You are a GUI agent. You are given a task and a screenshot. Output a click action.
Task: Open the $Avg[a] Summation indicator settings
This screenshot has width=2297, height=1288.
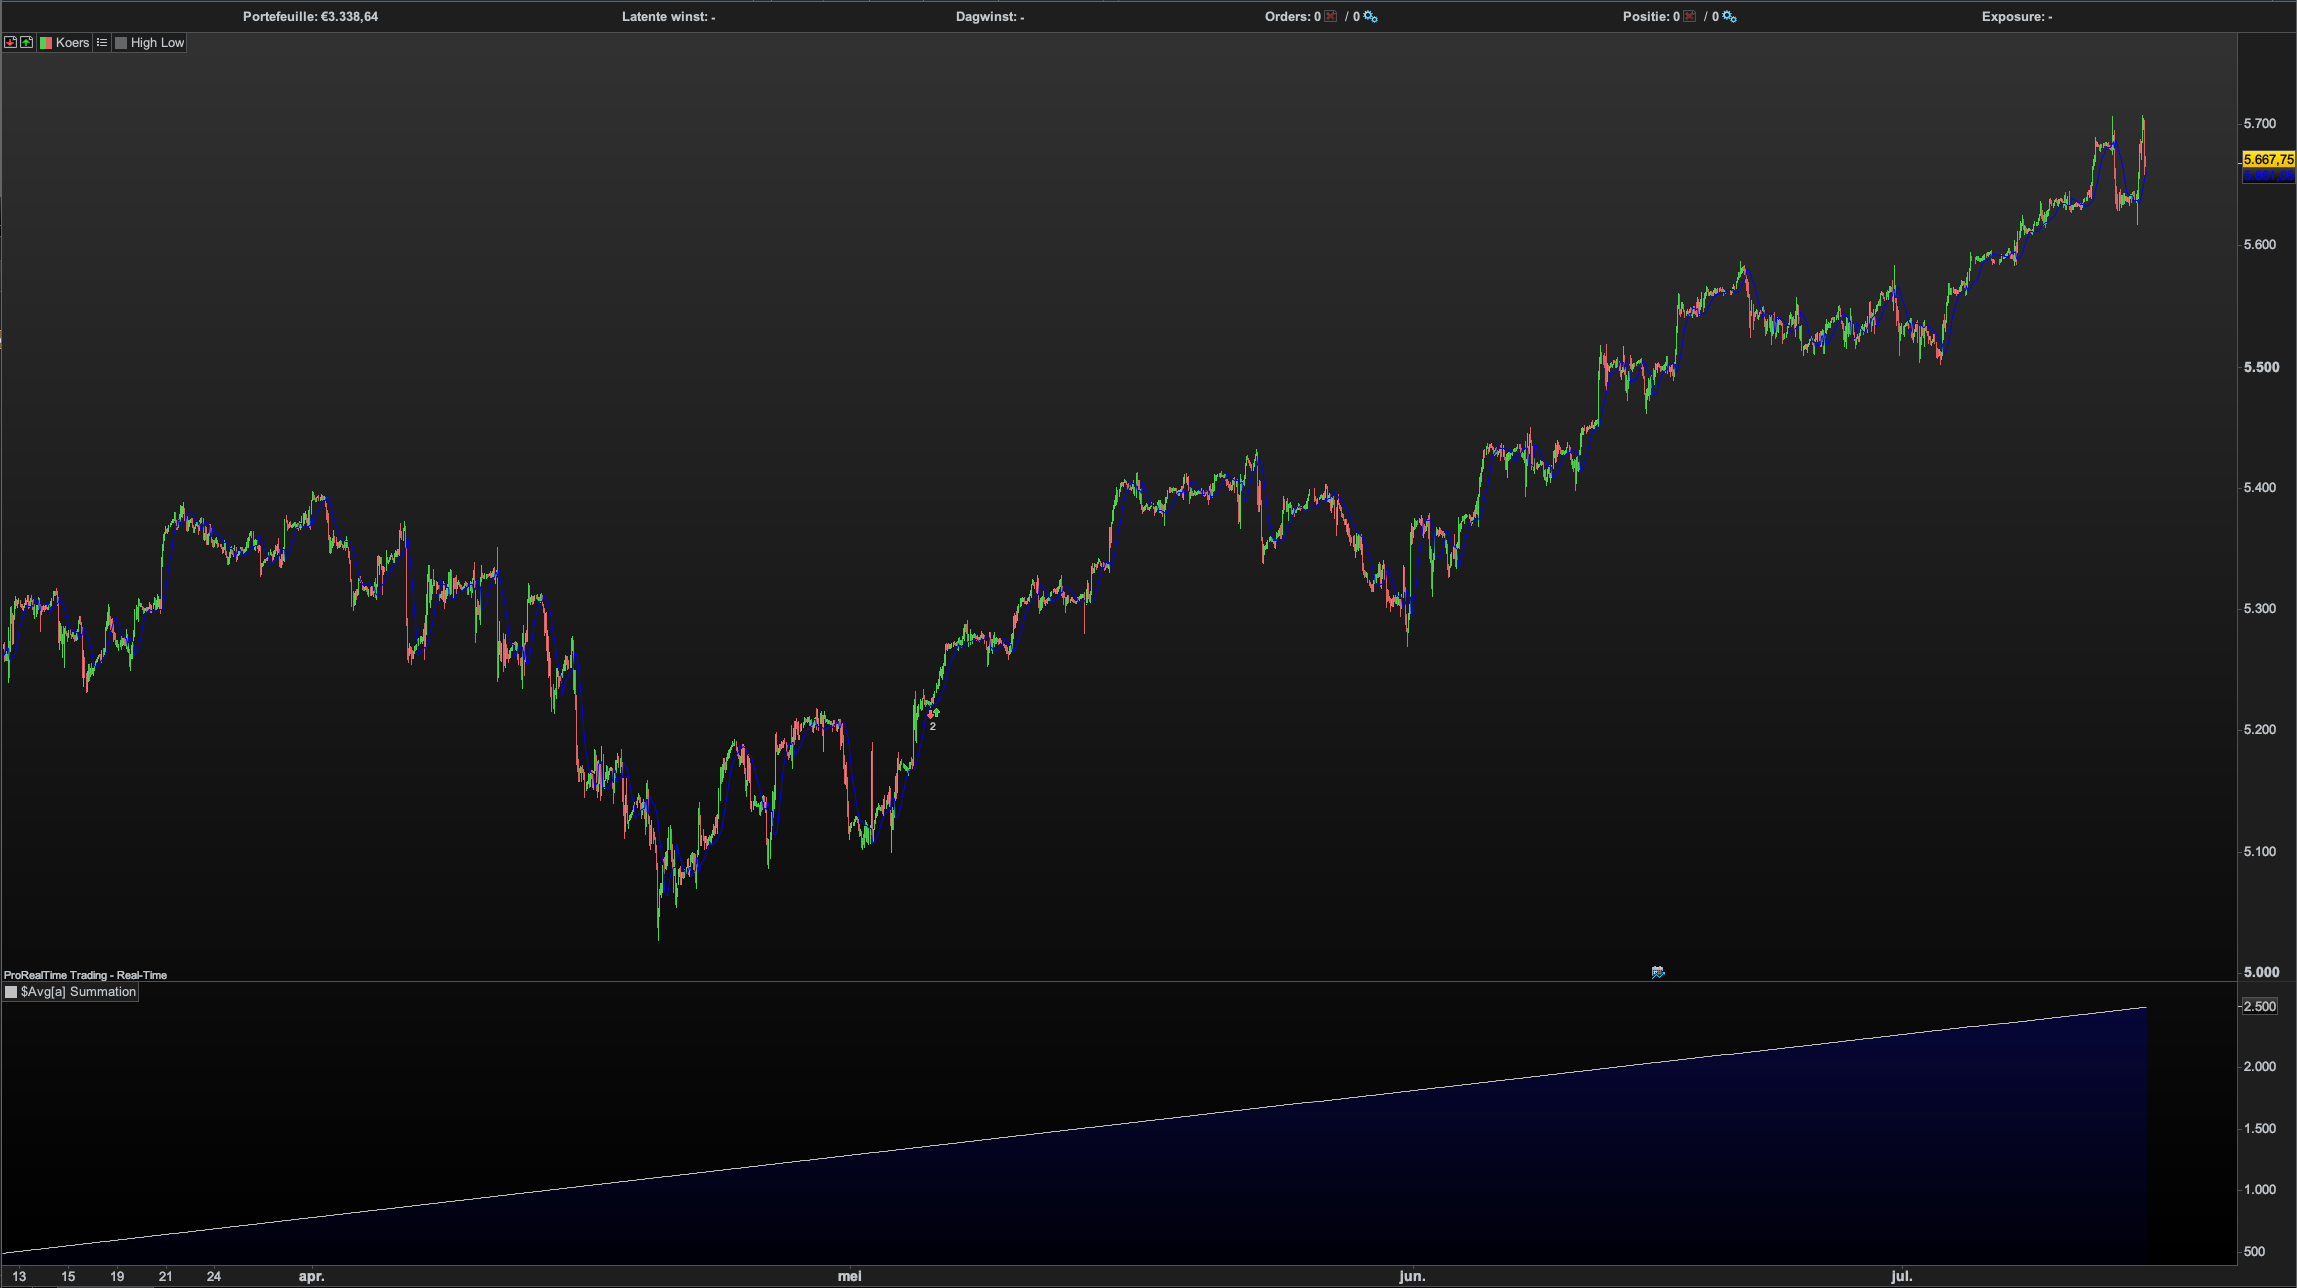click(78, 991)
